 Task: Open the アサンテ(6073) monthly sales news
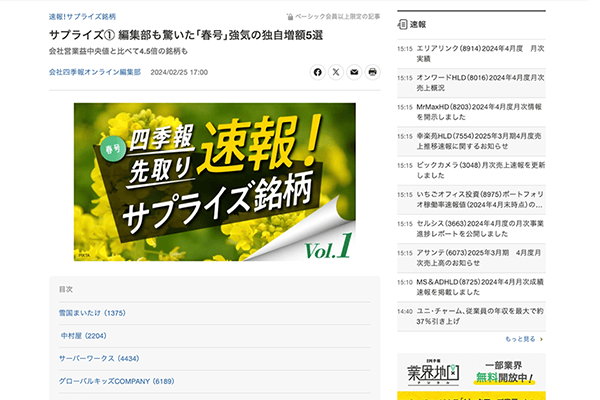pos(471,258)
